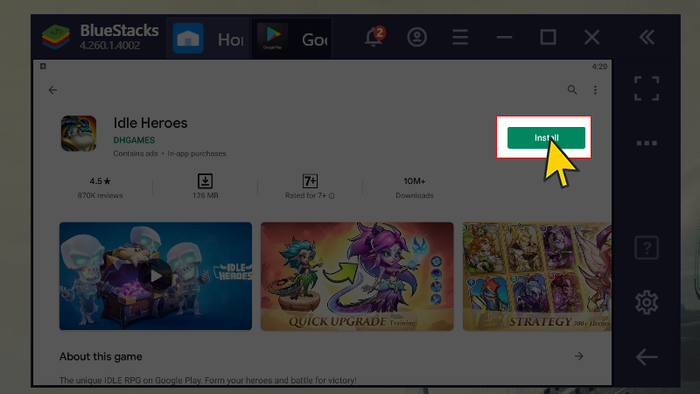Click the Android back arrow in the sidebar
The height and width of the screenshot is (394, 700).
646,357
